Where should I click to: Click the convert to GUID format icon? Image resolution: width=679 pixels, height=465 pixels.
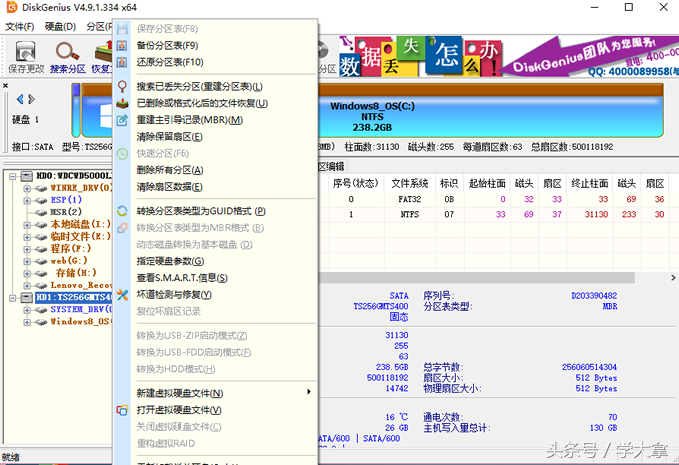point(122,211)
